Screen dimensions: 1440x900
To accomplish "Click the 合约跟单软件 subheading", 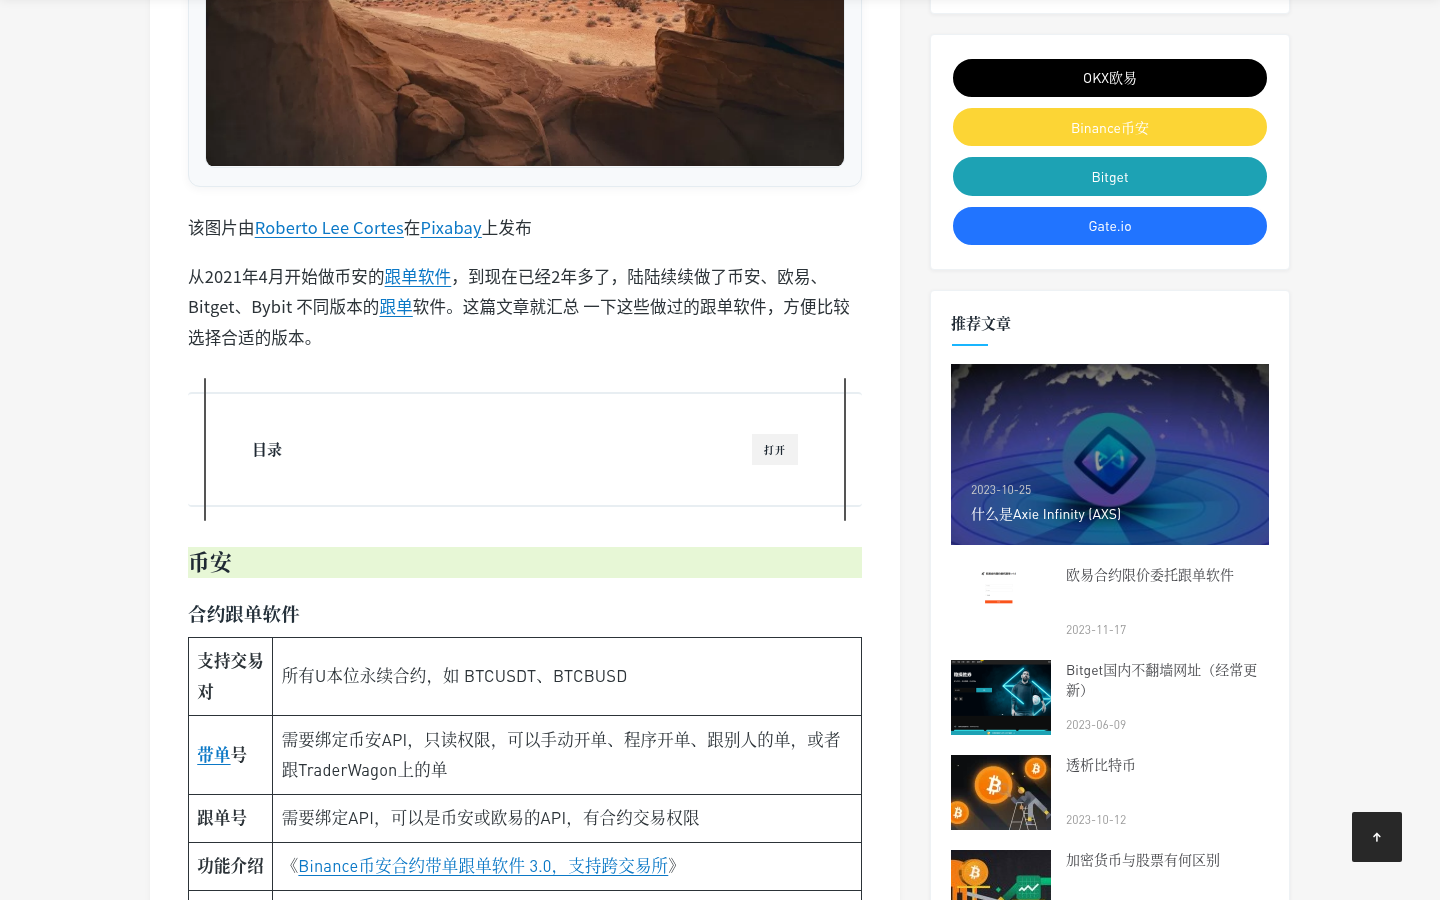I will click(x=244, y=614).
